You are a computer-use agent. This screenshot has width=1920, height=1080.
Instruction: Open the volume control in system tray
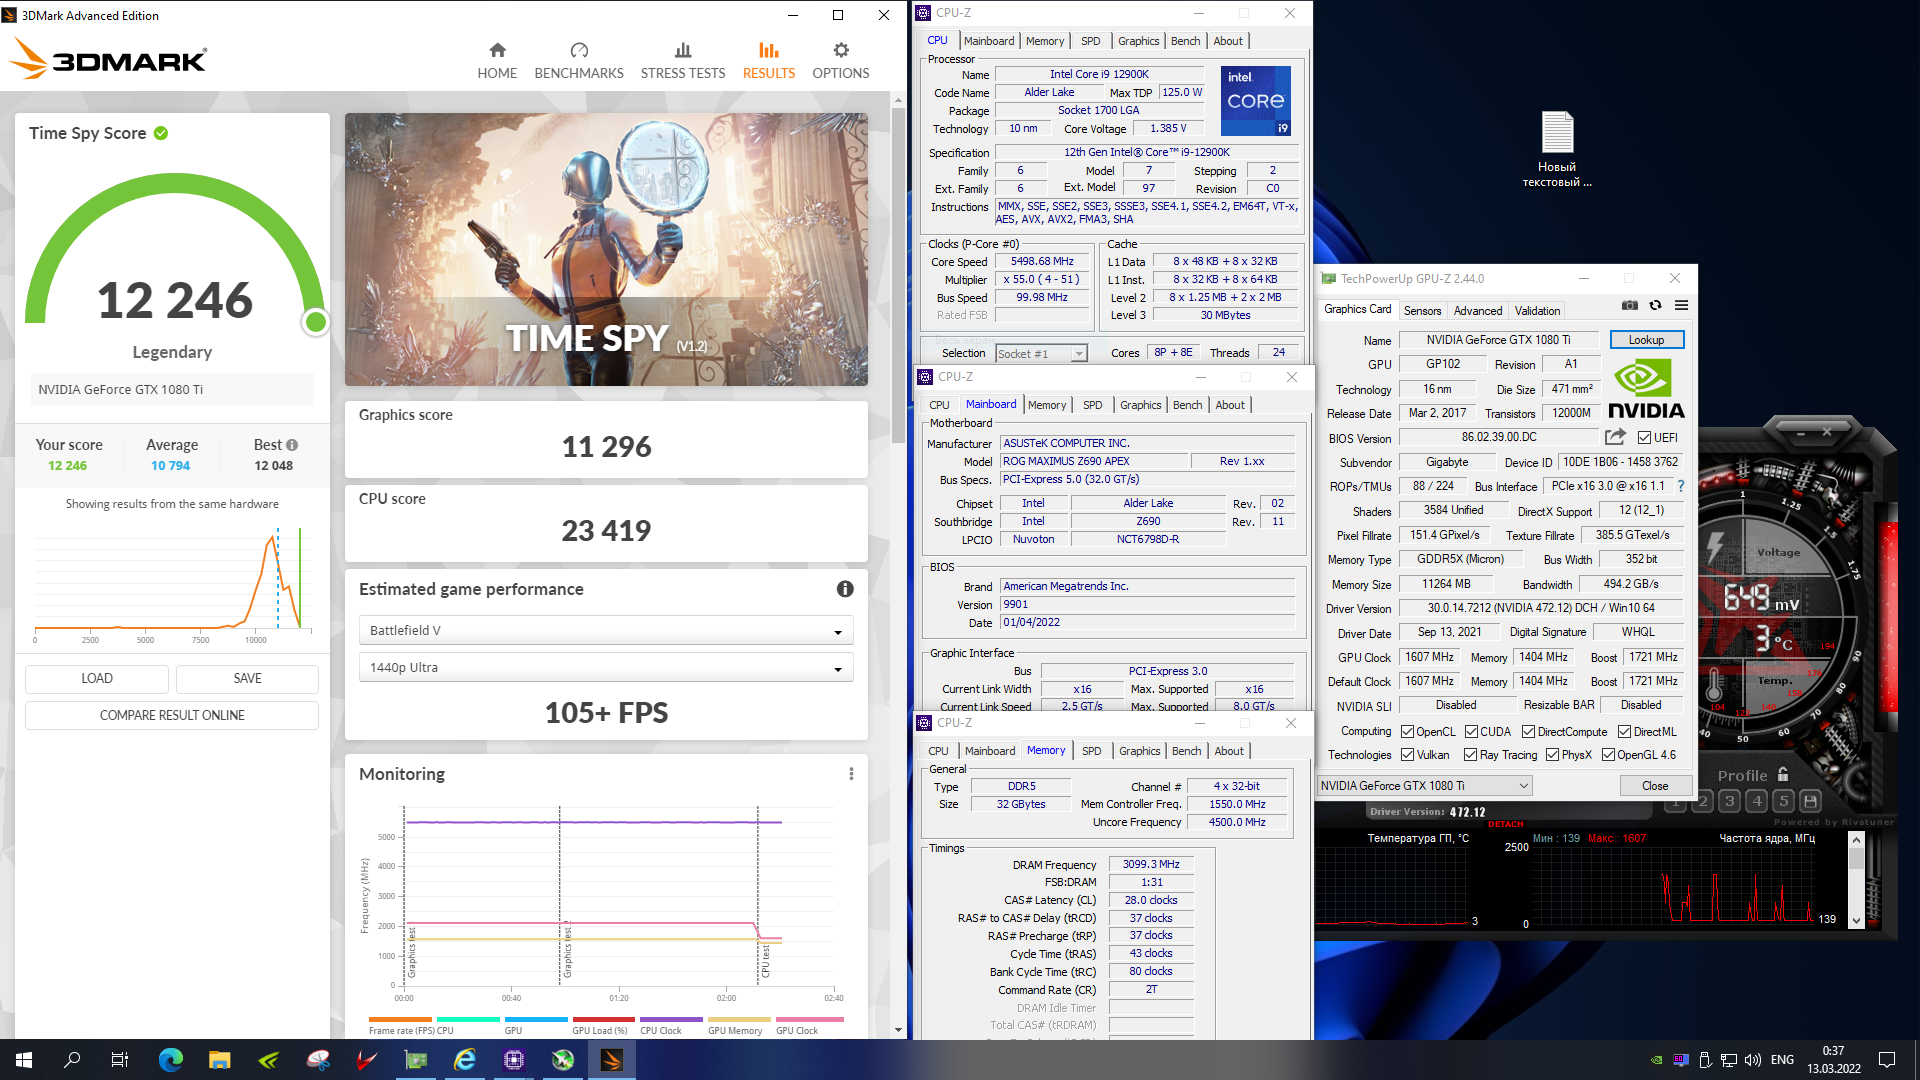pos(1752,1060)
